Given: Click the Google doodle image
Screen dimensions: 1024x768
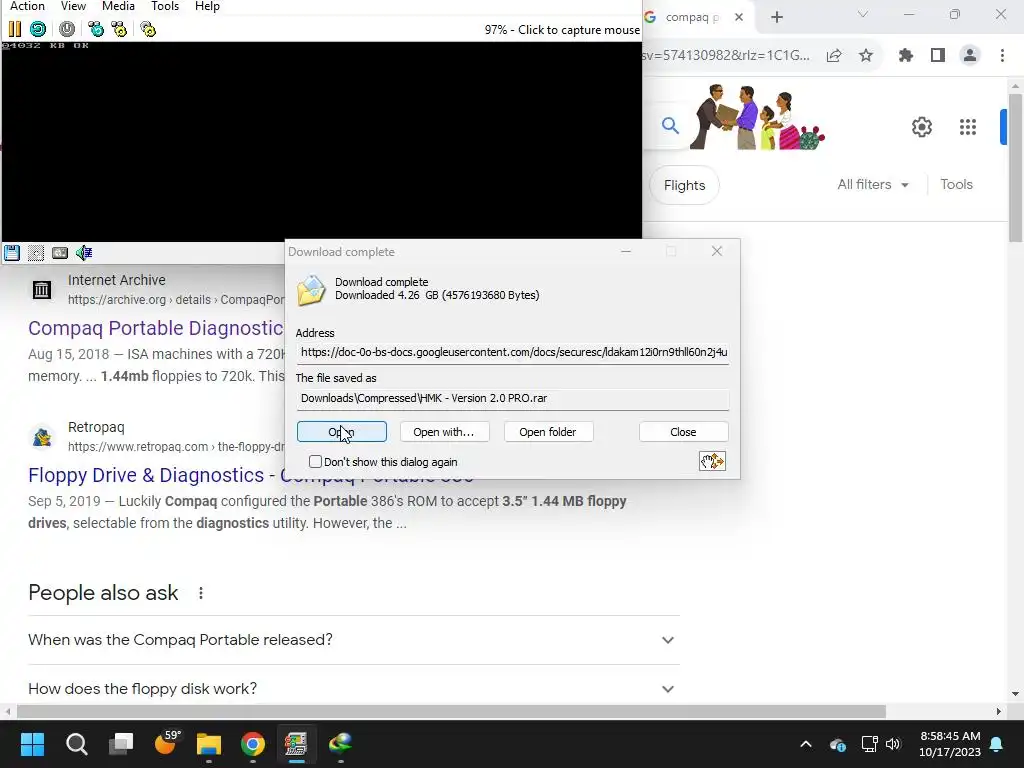Looking at the screenshot, I should (758, 118).
